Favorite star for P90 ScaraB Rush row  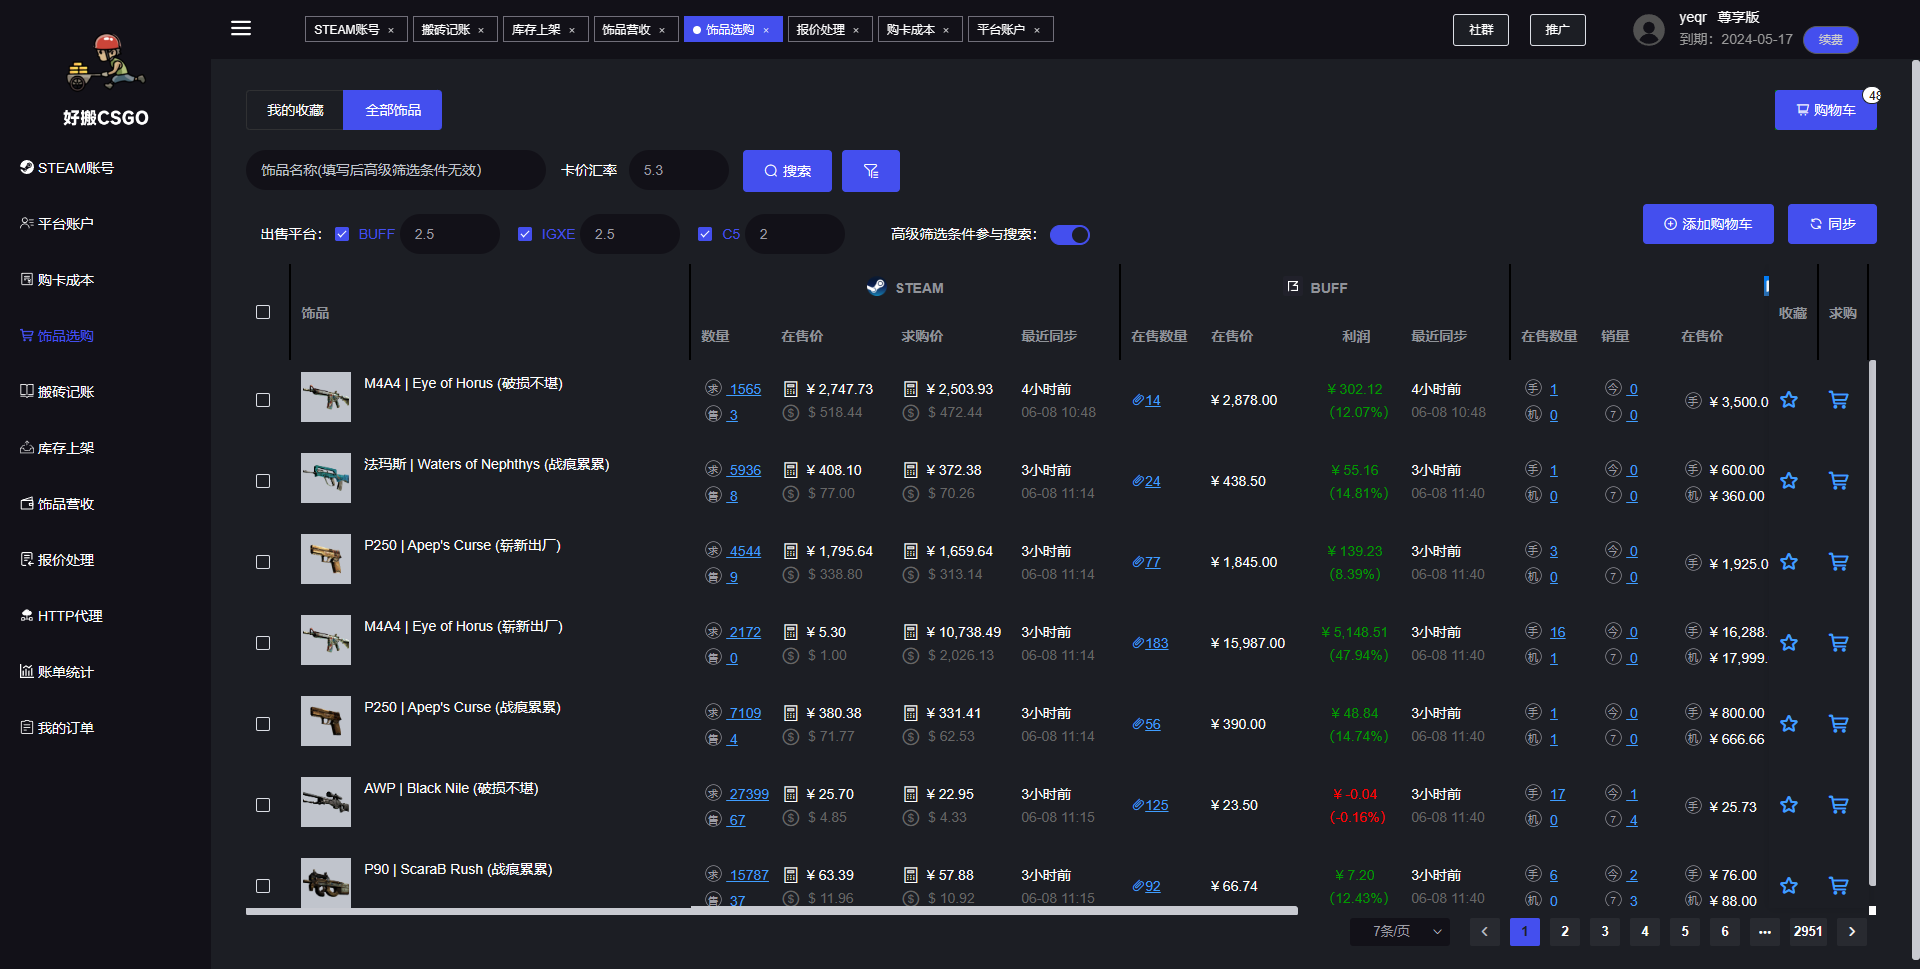point(1789,886)
